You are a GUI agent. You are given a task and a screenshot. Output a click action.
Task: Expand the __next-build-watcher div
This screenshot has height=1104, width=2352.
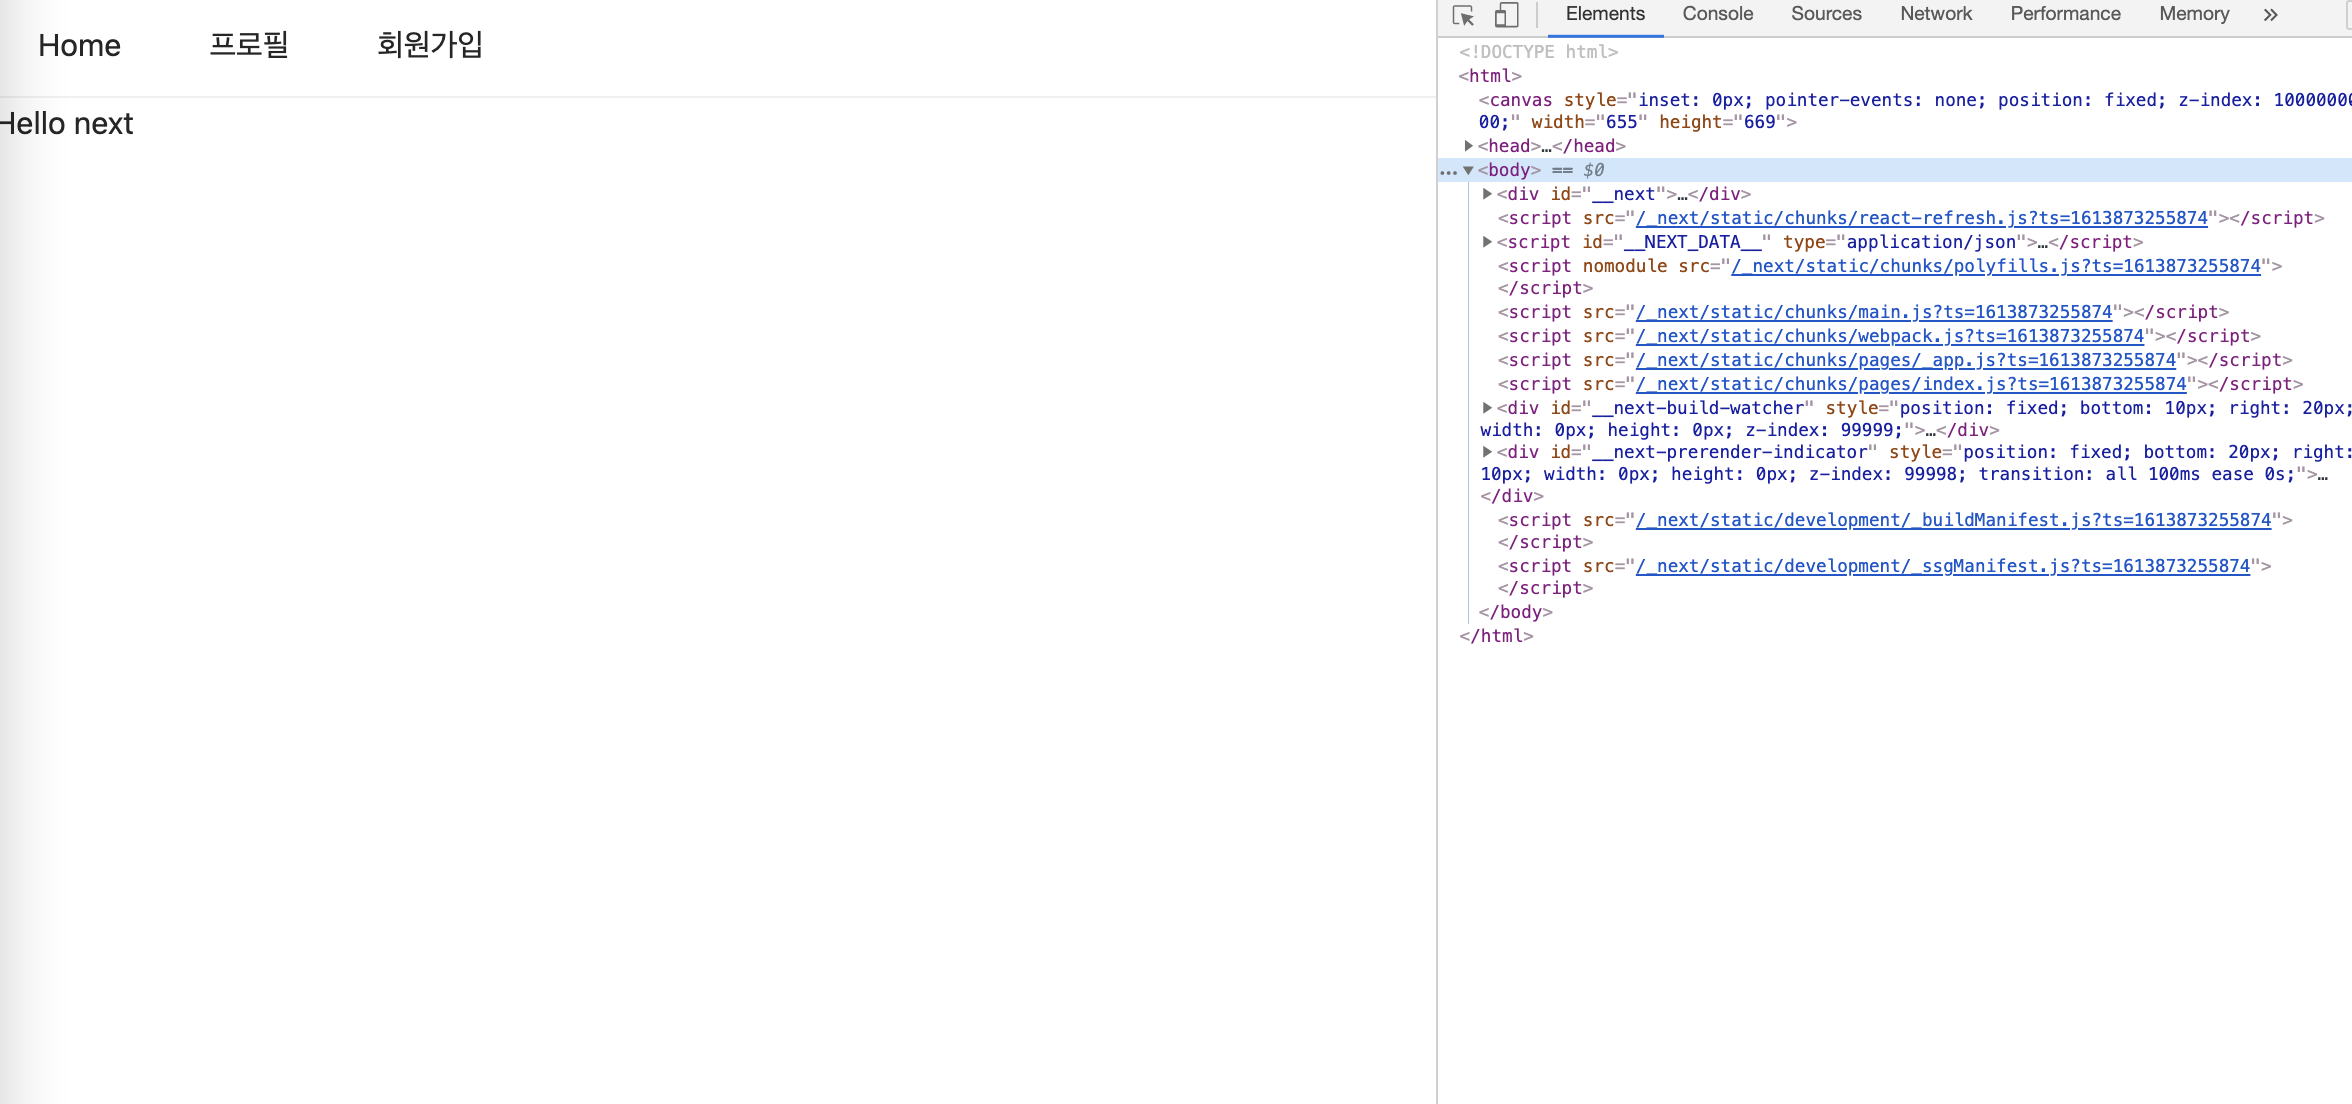tap(1487, 408)
